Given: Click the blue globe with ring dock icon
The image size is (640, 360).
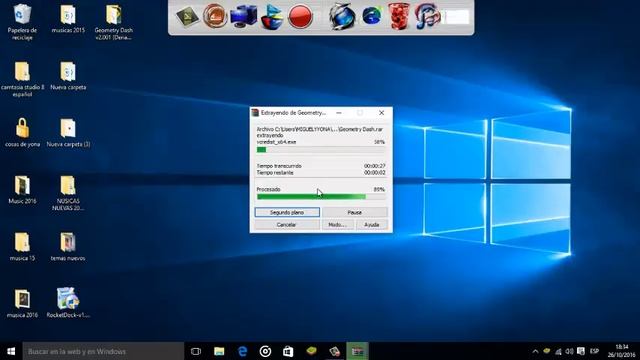Looking at the screenshot, I should click(x=342, y=16).
